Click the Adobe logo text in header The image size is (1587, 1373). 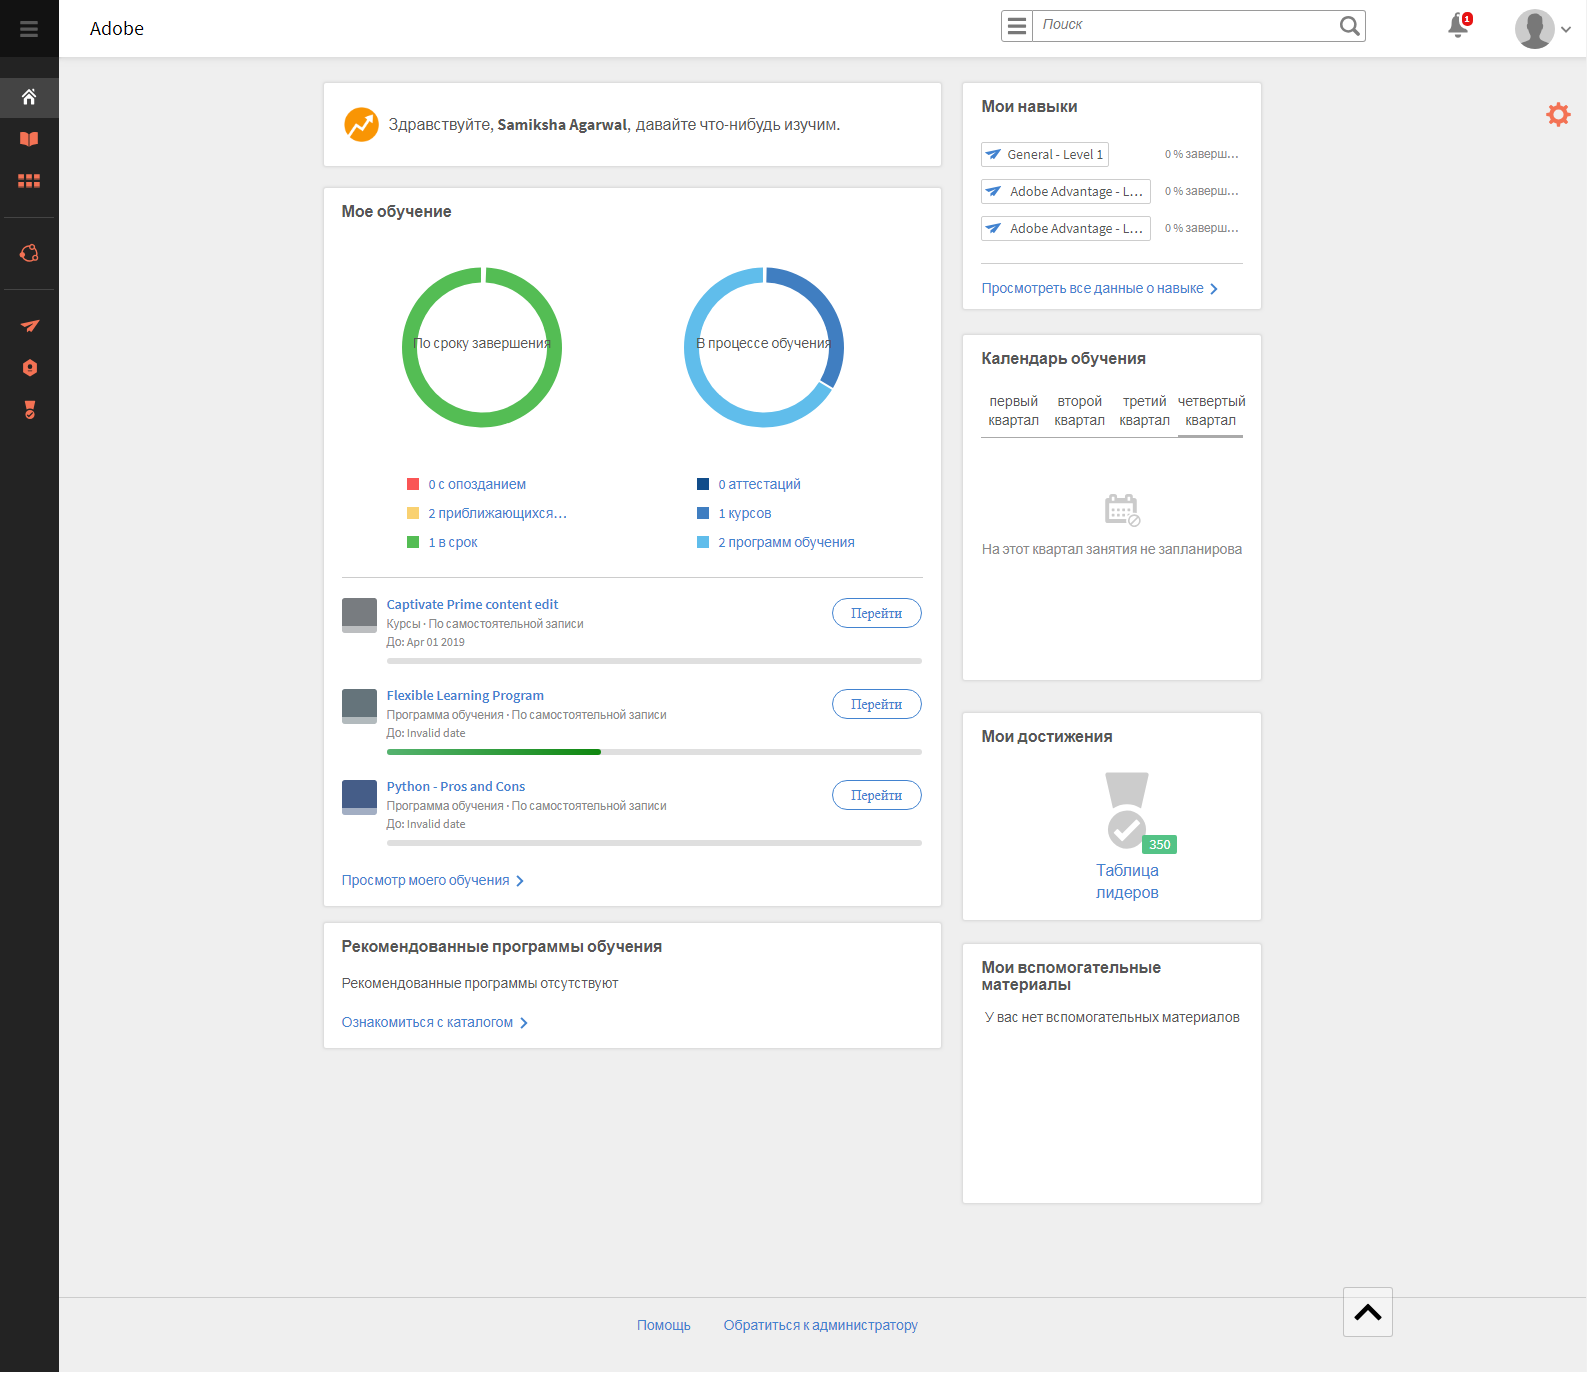(117, 29)
